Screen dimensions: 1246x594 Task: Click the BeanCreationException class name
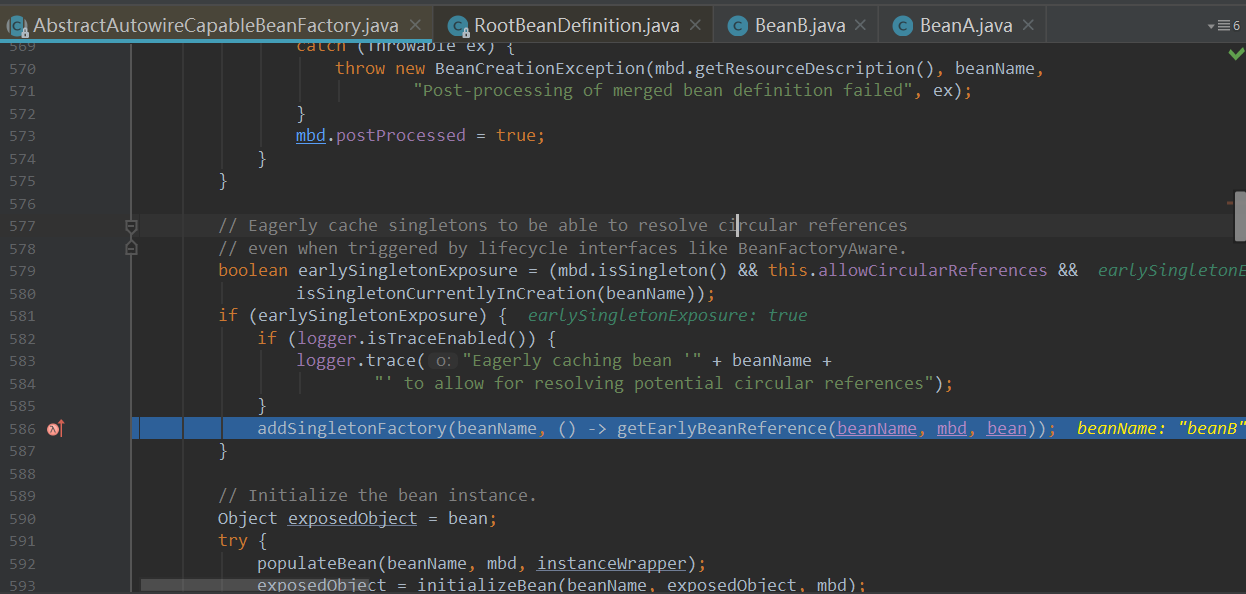click(539, 69)
